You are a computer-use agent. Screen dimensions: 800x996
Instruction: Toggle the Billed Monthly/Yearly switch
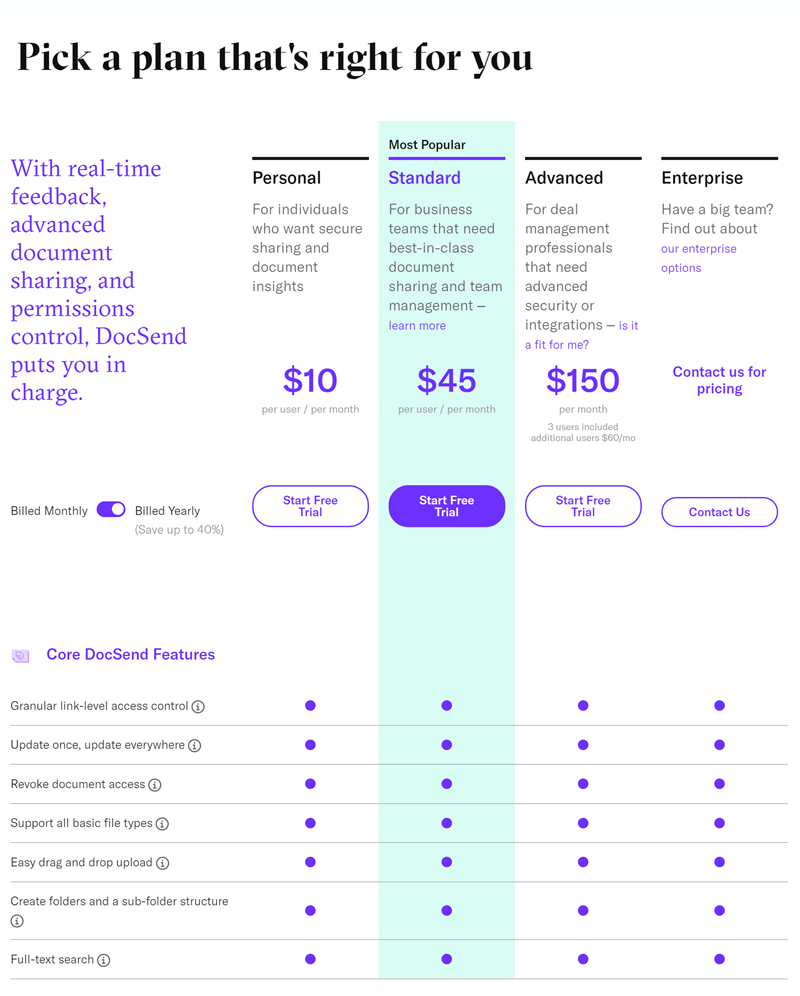111,509
